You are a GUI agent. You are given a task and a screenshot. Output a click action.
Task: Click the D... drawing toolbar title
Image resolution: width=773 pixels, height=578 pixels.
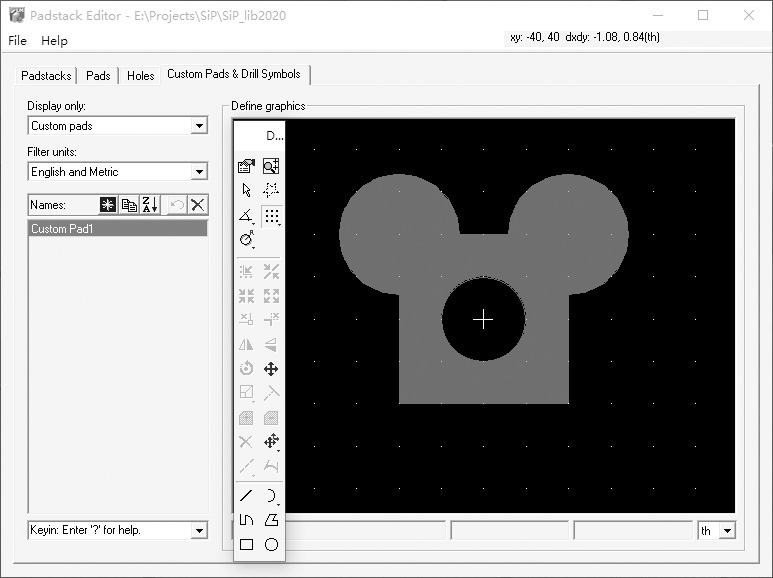[275, 136]
